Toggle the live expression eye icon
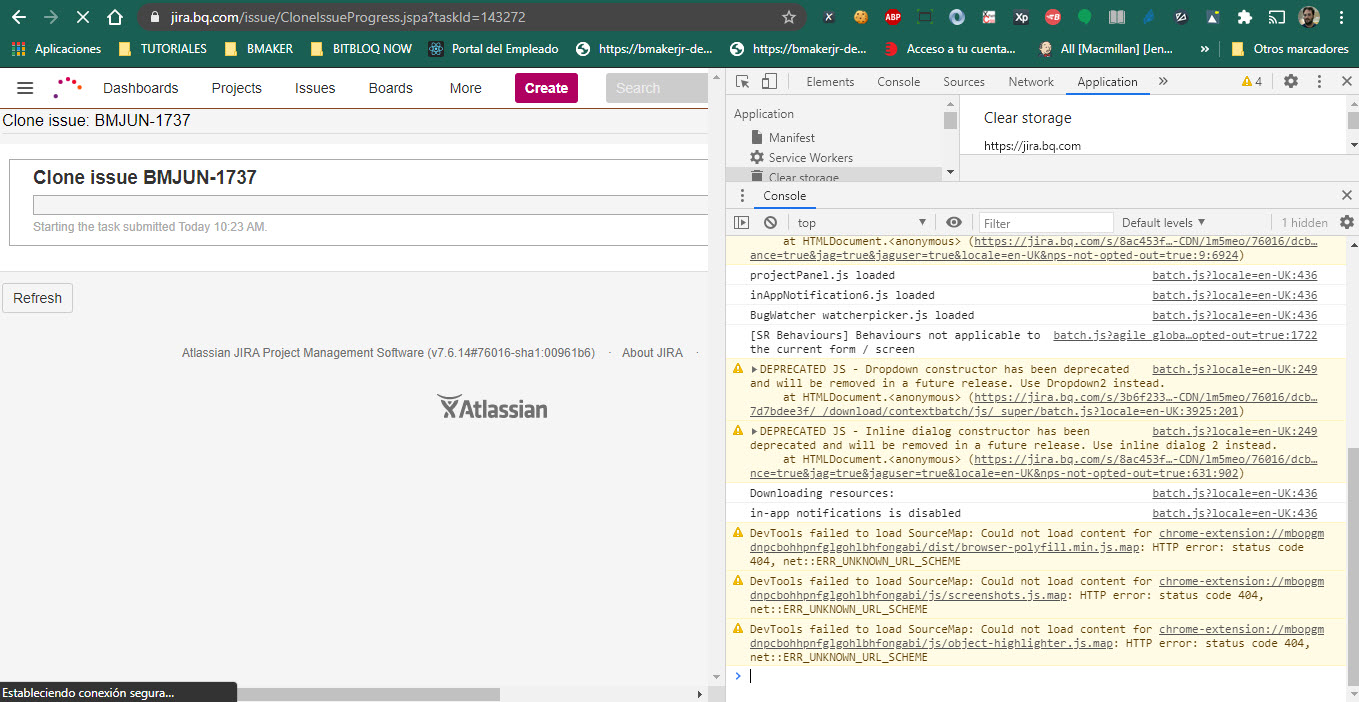The image size is (1359, 702). pos(954,222)
